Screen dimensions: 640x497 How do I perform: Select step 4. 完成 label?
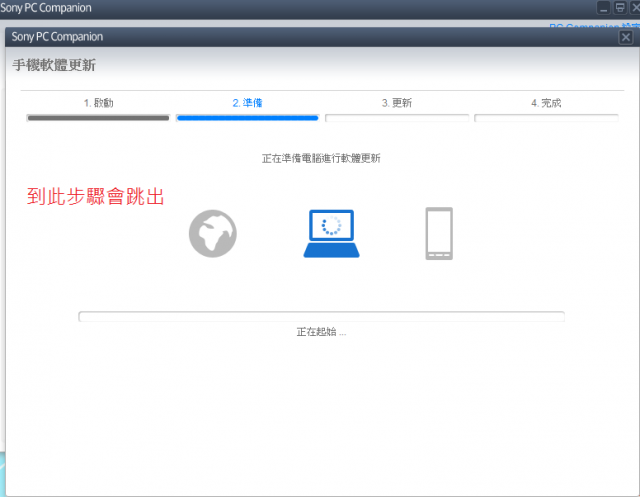coord(546,103)
